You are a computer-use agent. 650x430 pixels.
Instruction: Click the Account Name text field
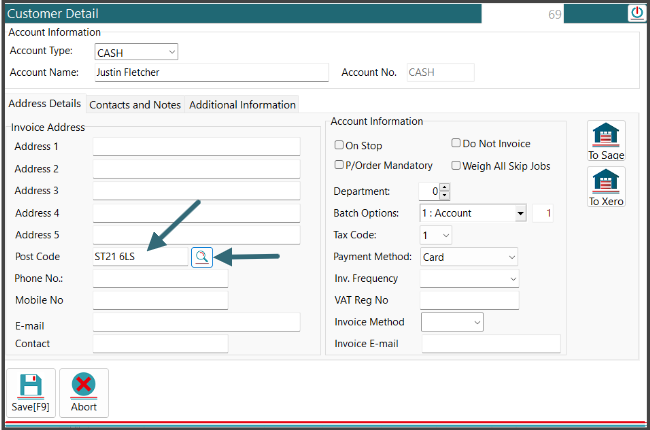[x=210, y=72]
